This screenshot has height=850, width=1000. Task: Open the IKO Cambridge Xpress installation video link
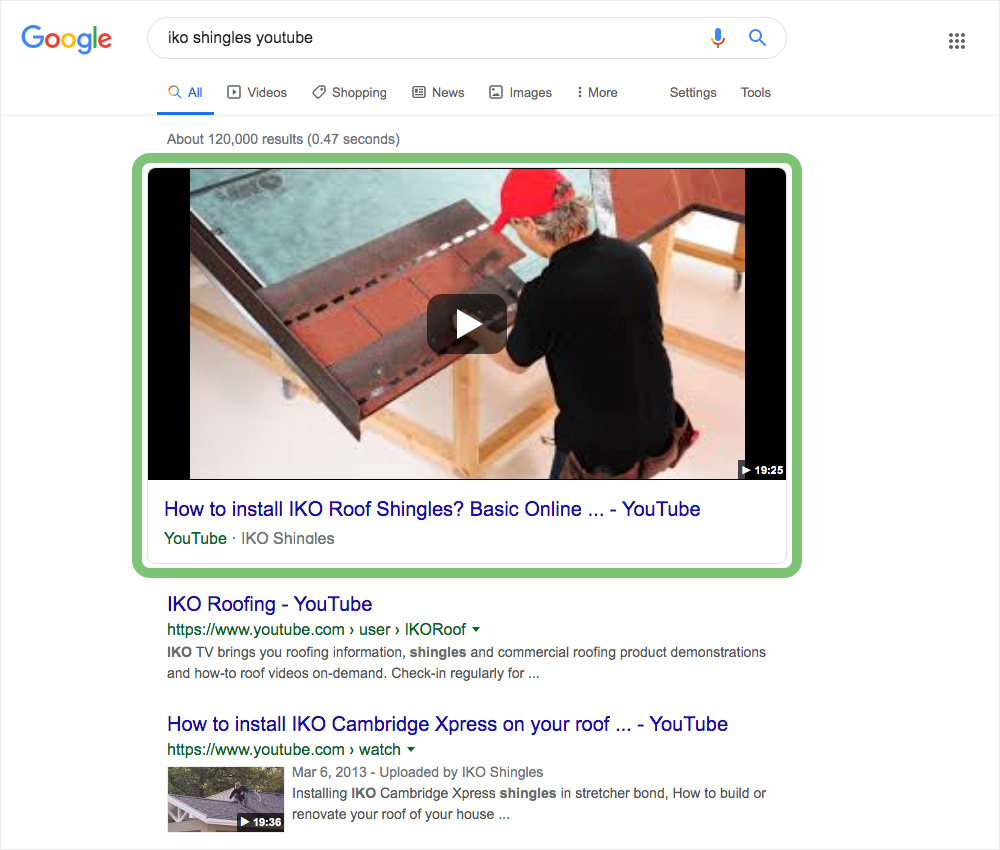[x=447, y=724]
